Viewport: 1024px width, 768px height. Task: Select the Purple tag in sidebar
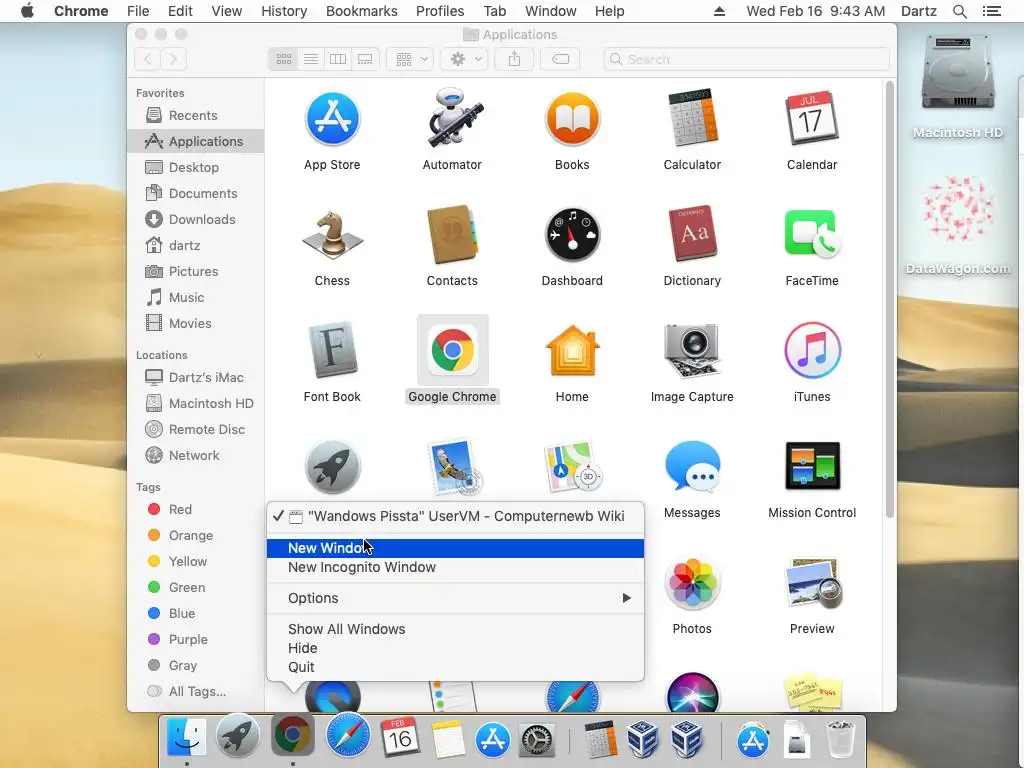[188, 640]
